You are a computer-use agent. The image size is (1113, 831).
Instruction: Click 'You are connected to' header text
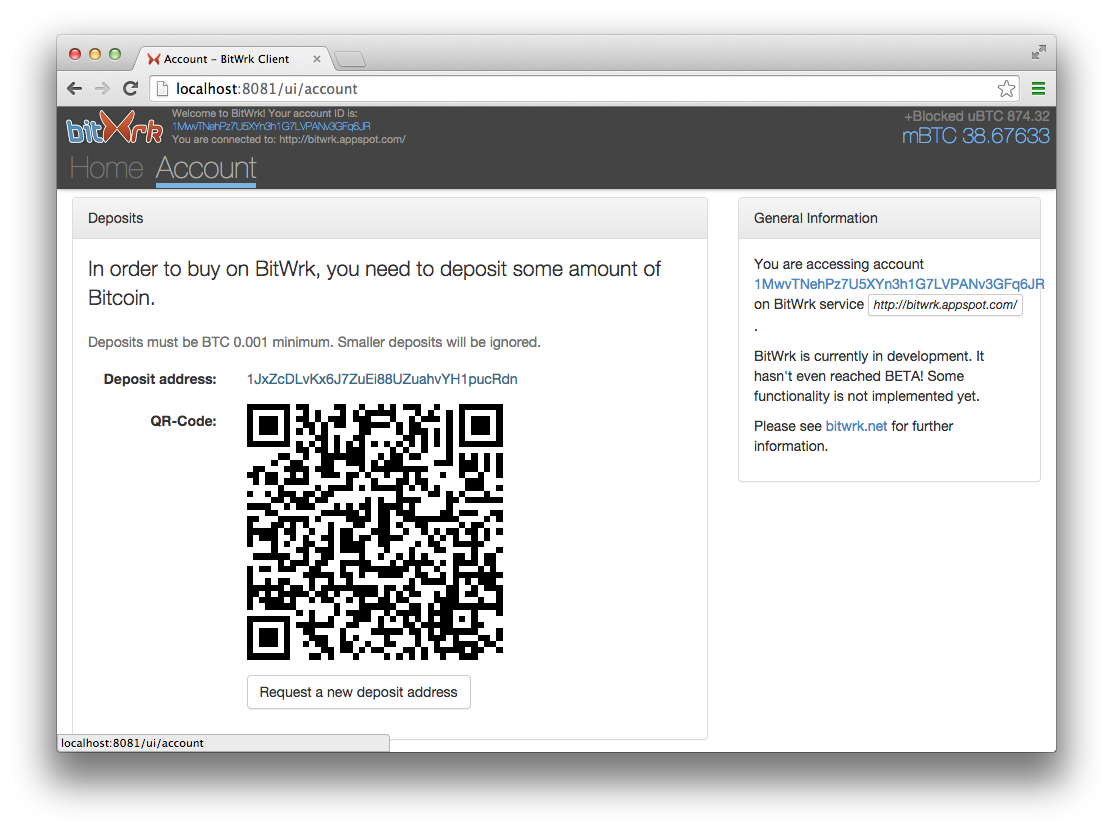pos(289,139)
